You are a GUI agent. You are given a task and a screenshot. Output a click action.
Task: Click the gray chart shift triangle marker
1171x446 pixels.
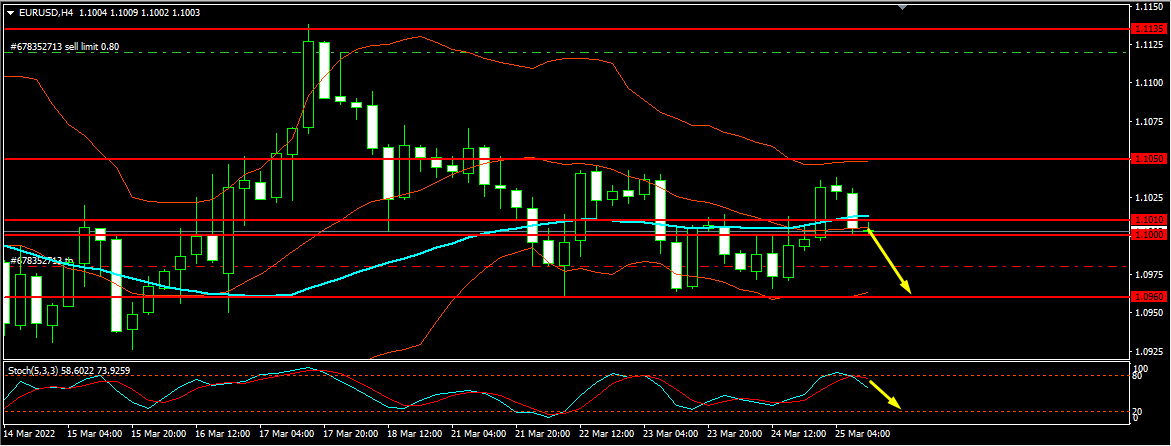[x=903, y=7]
